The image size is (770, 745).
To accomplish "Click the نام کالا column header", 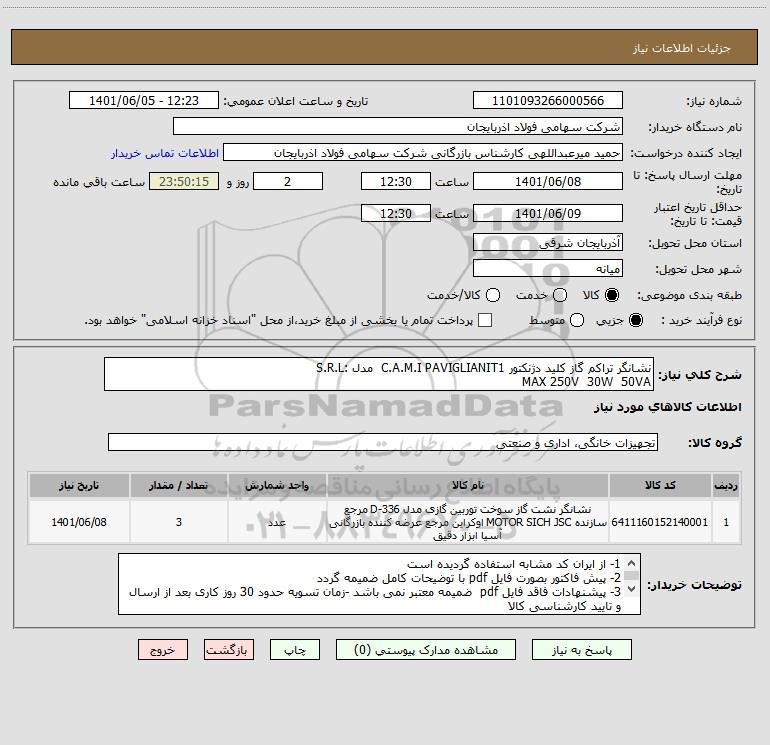I will pyautogui.click(x=468, y=486).
